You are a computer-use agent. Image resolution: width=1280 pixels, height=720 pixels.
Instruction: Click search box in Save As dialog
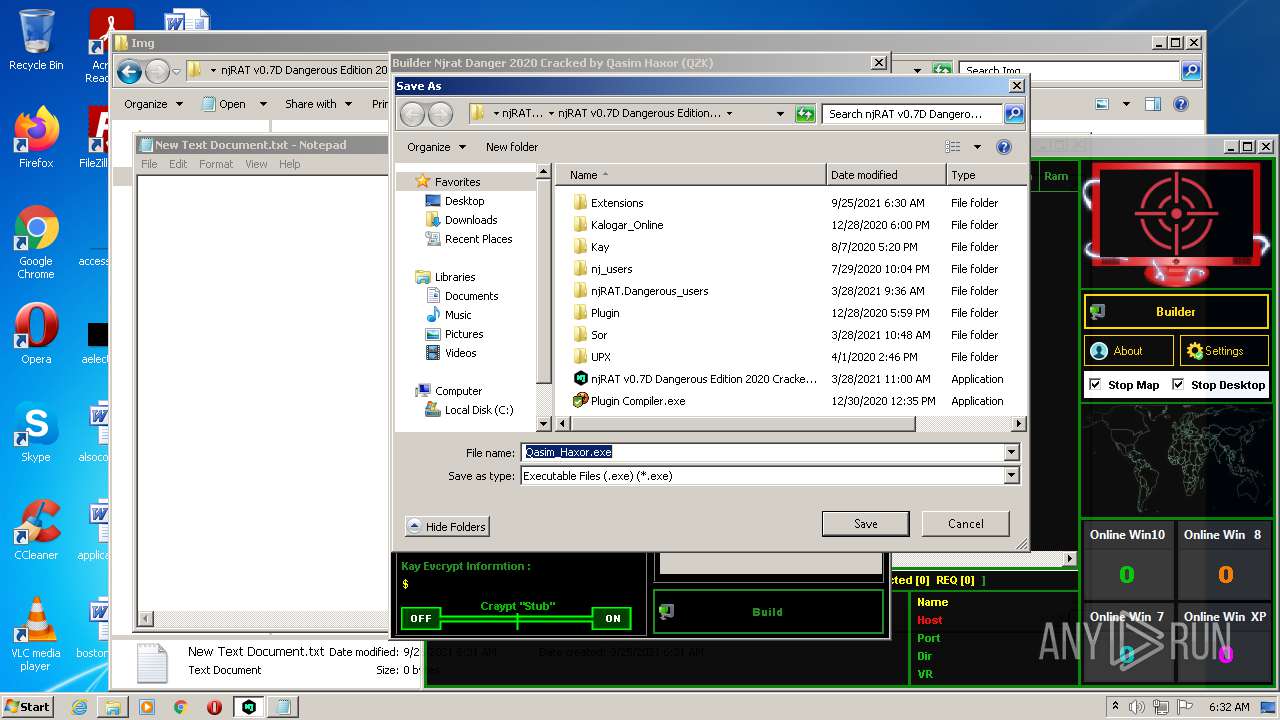tap(913, 114)
